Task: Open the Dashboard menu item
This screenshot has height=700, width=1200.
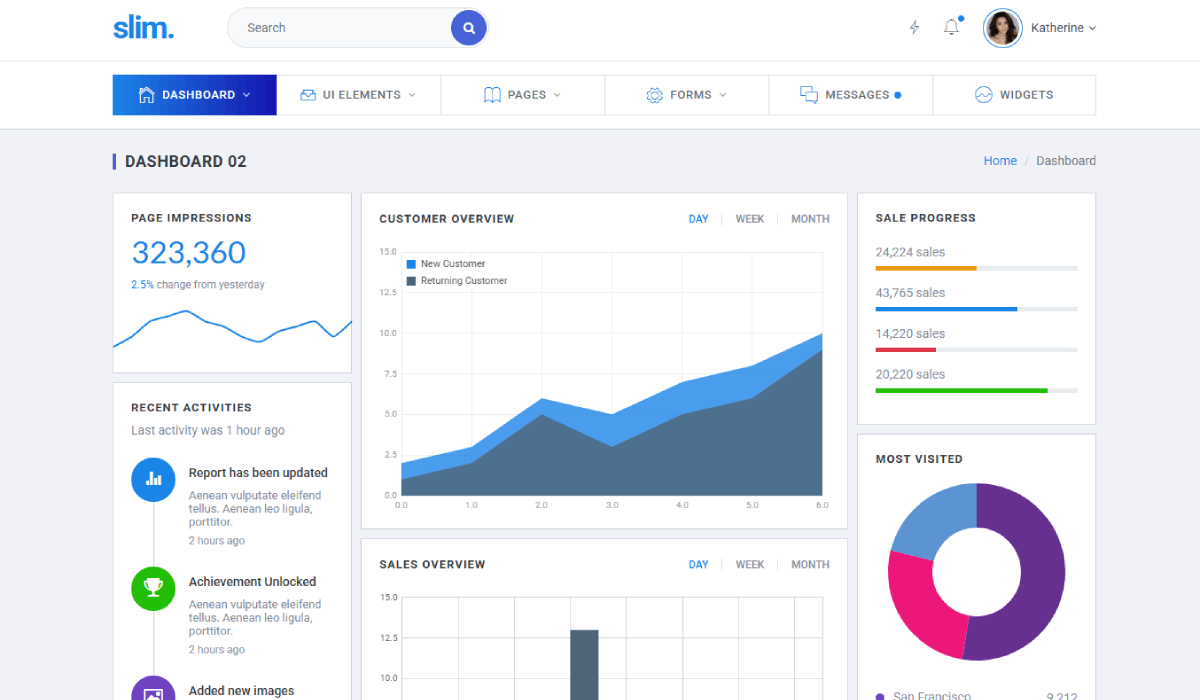Action: tap(195, 95)
